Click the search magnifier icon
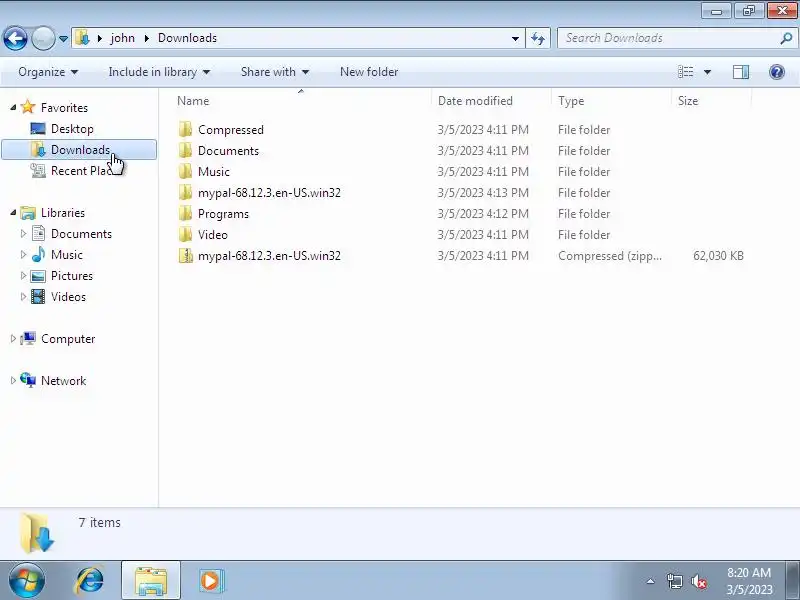This screenshot has width=800, height=600. click(x=786, y=38)
